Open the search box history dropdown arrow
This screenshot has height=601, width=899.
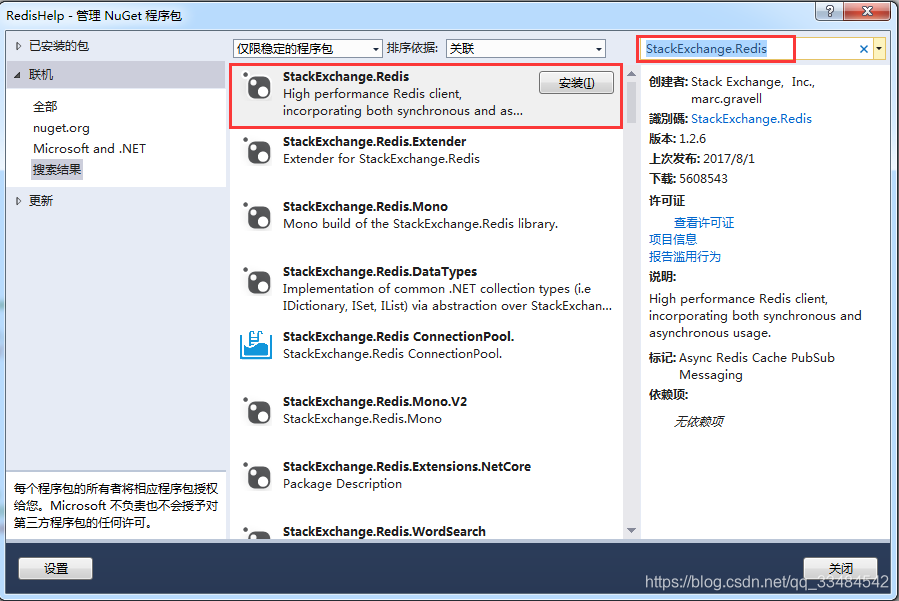(x=879, y=49)
